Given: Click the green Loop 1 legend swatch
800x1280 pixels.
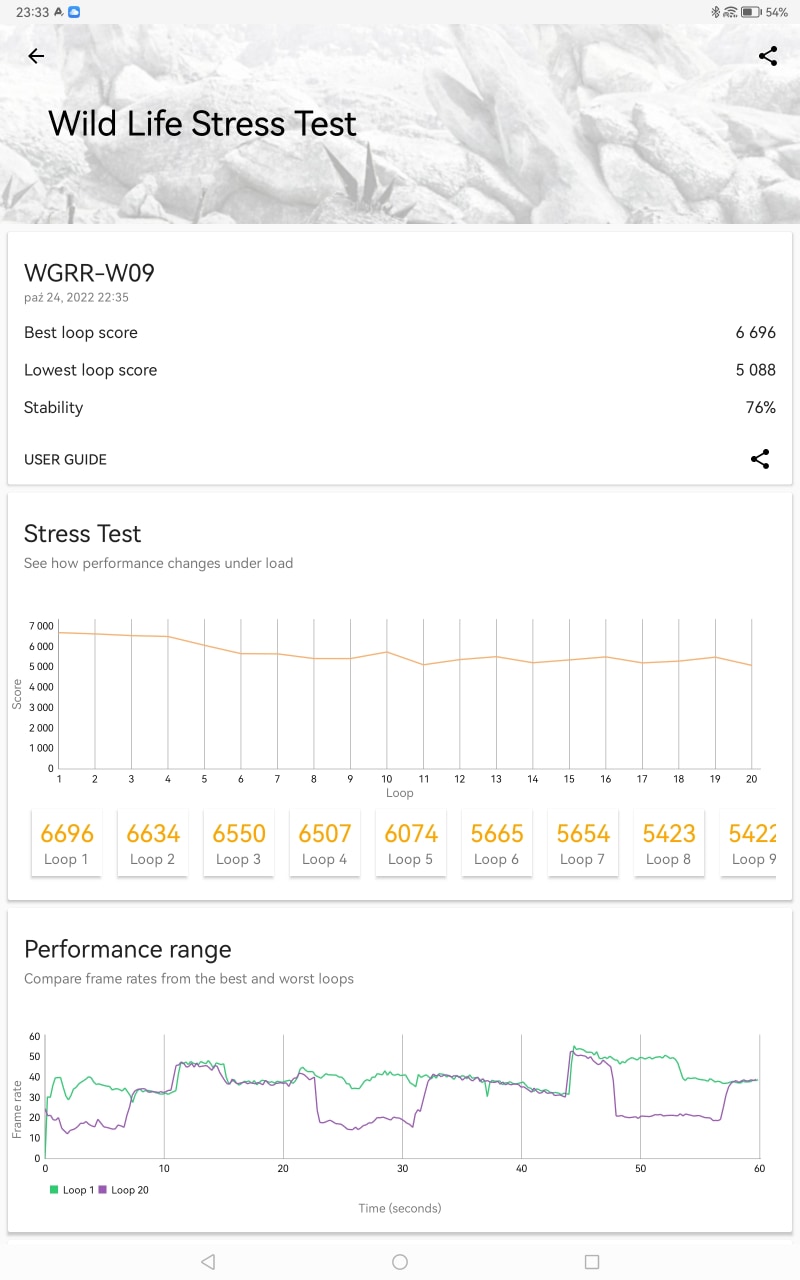Looking at the screenshot, I should 53,1190.
